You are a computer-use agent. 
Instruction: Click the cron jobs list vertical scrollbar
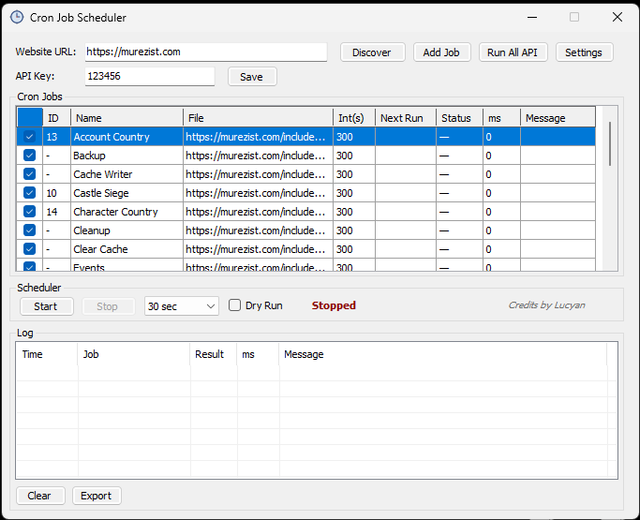pyautogui.click(x=610, y=188)
